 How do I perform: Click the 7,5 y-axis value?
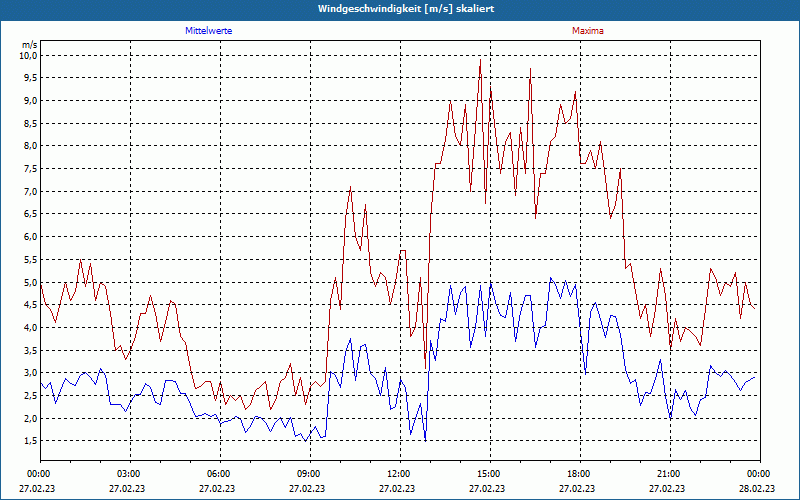31,168
